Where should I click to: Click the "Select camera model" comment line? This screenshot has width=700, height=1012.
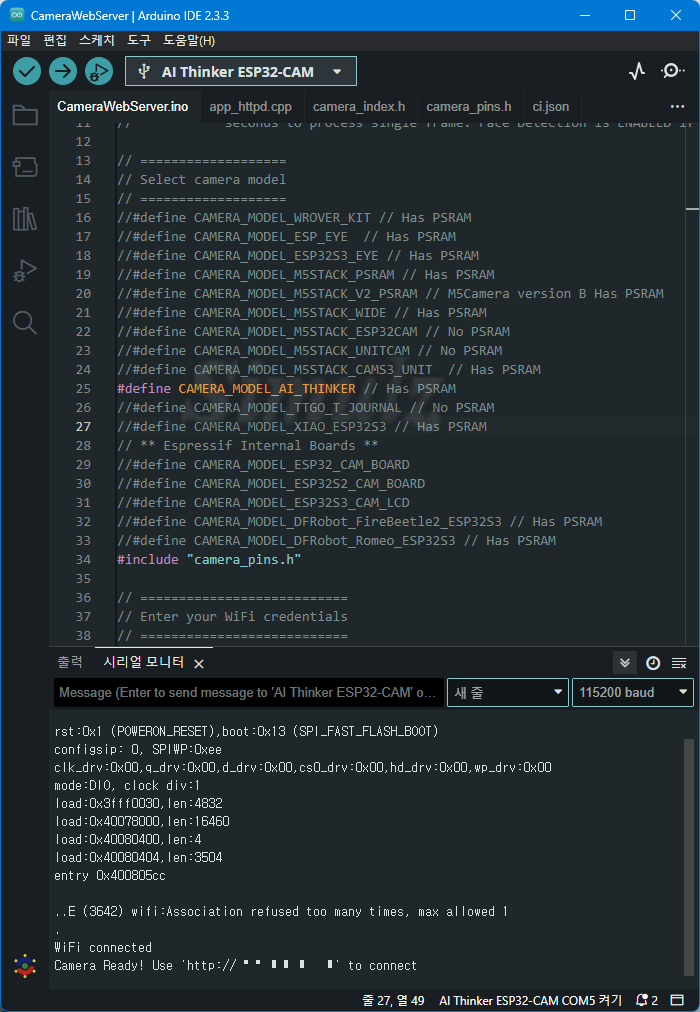coord(201,179)
